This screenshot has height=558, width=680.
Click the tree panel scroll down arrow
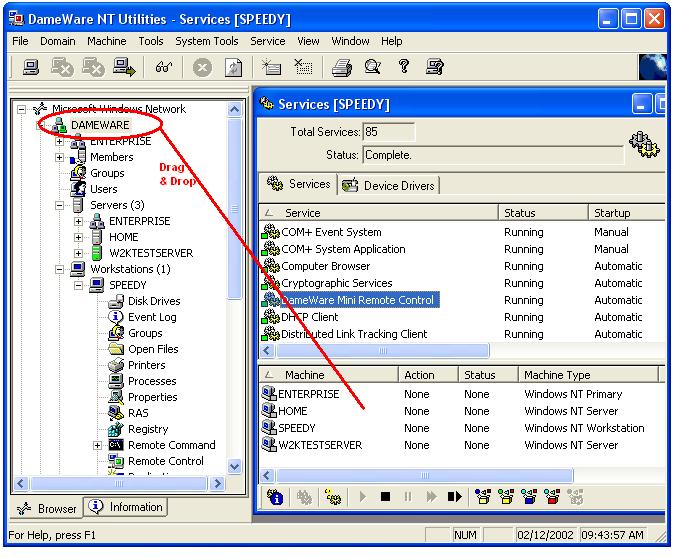(234, 467)
